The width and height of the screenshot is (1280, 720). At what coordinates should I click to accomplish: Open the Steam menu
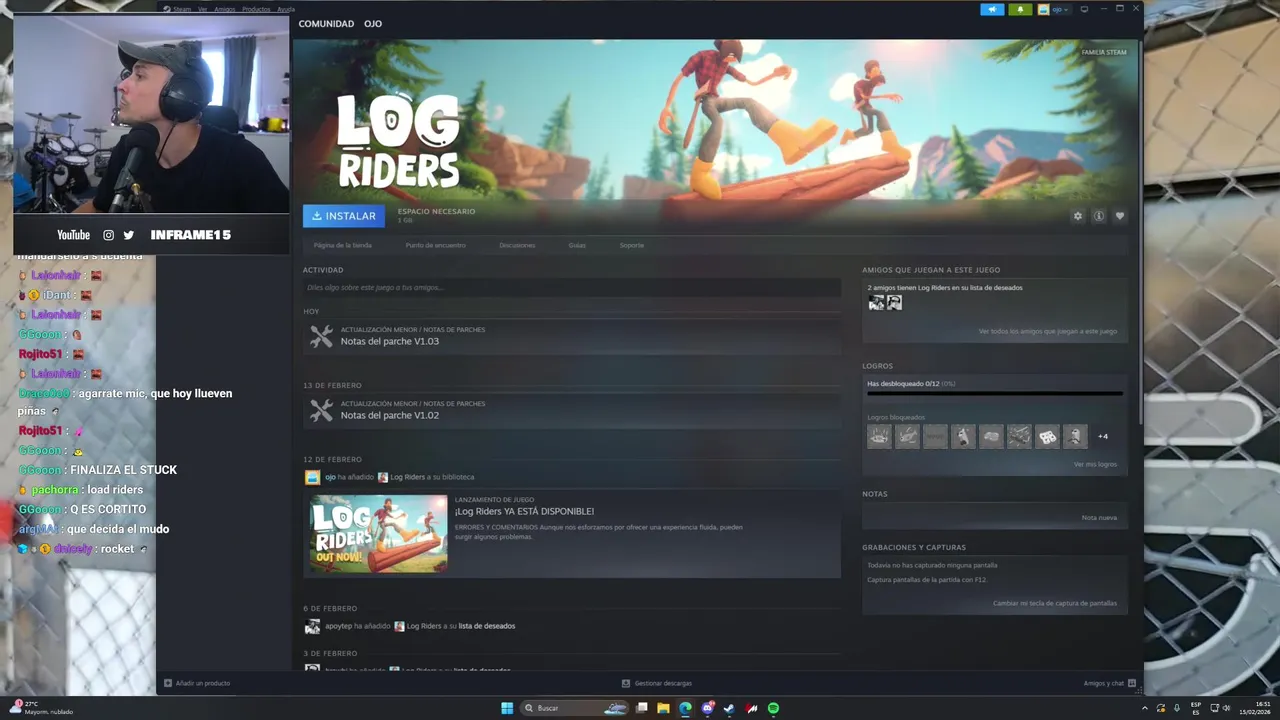[182, 9]
